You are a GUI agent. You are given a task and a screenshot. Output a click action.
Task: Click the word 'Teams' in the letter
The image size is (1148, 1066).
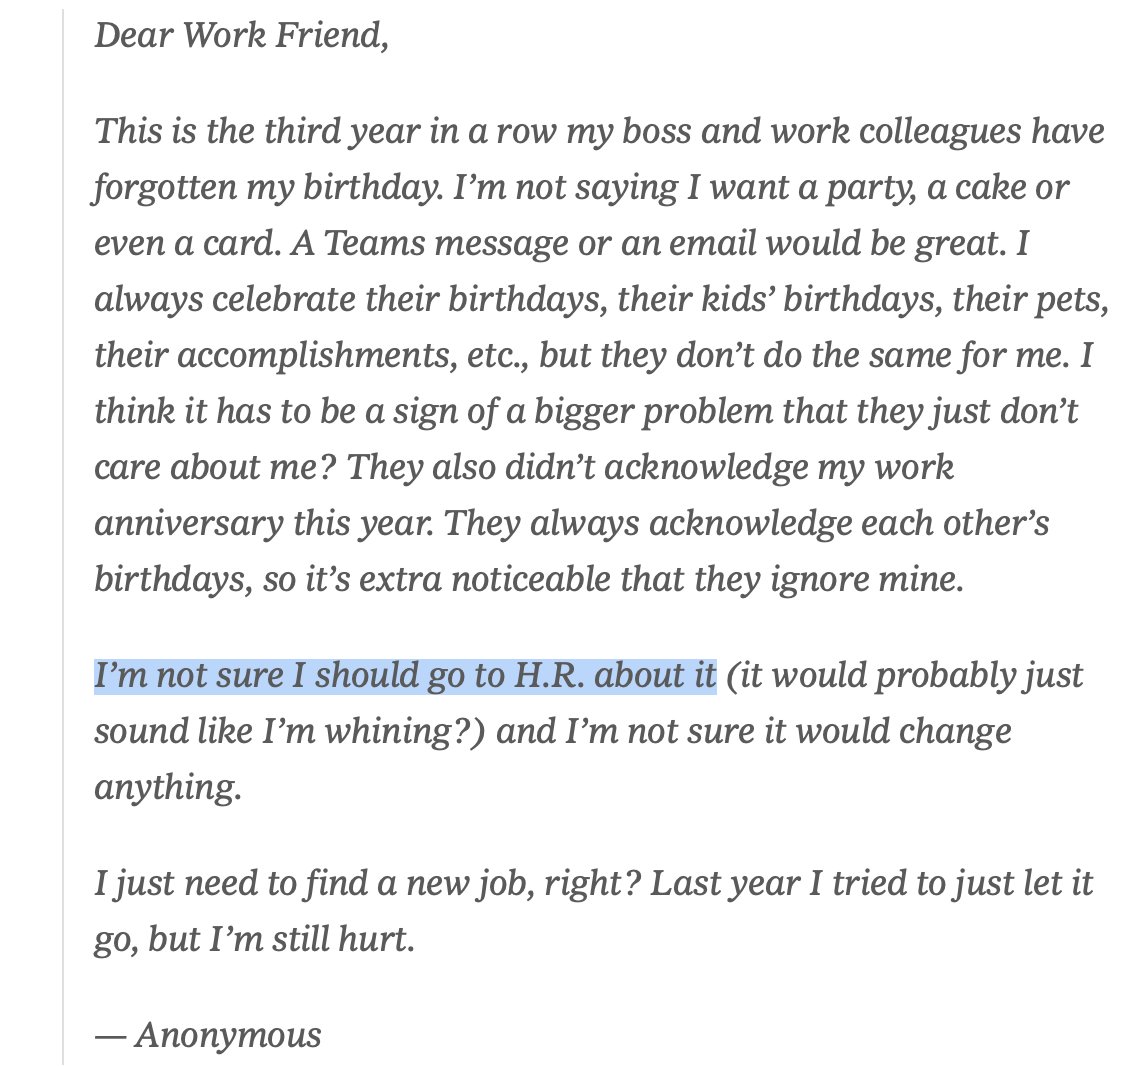(373, 242)
